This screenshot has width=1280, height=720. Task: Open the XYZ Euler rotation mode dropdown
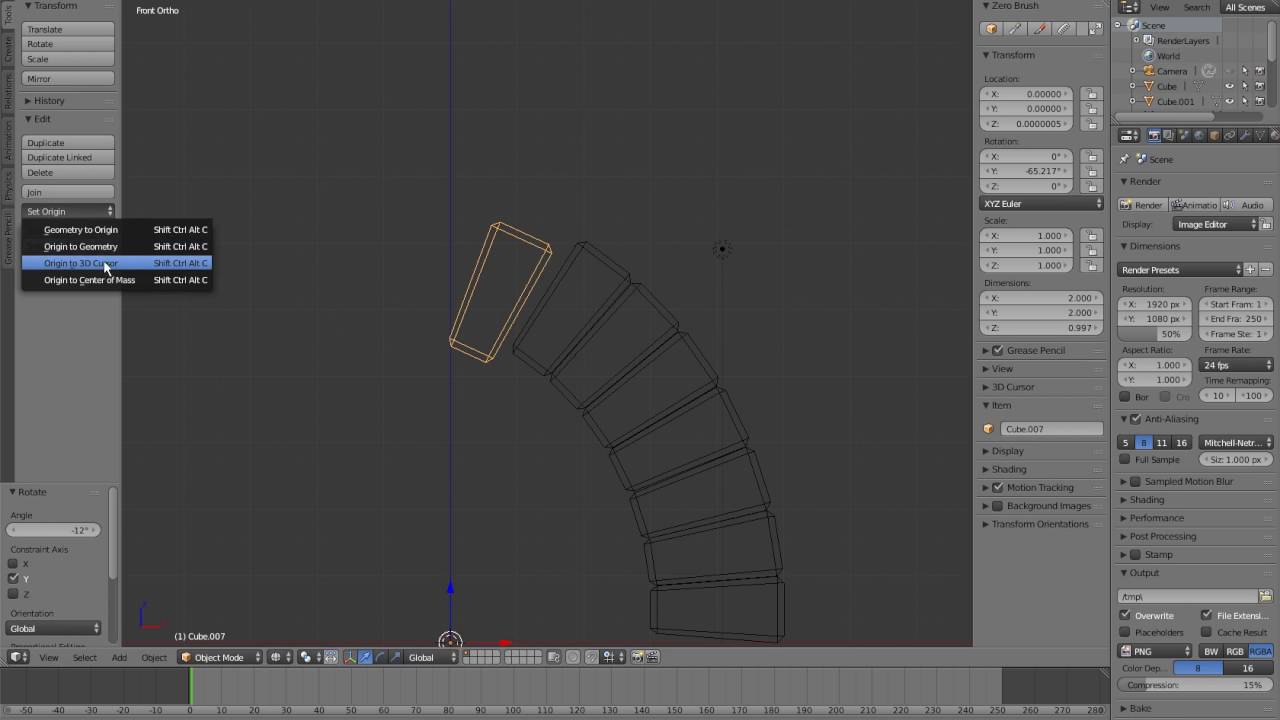pos(1042,204)
